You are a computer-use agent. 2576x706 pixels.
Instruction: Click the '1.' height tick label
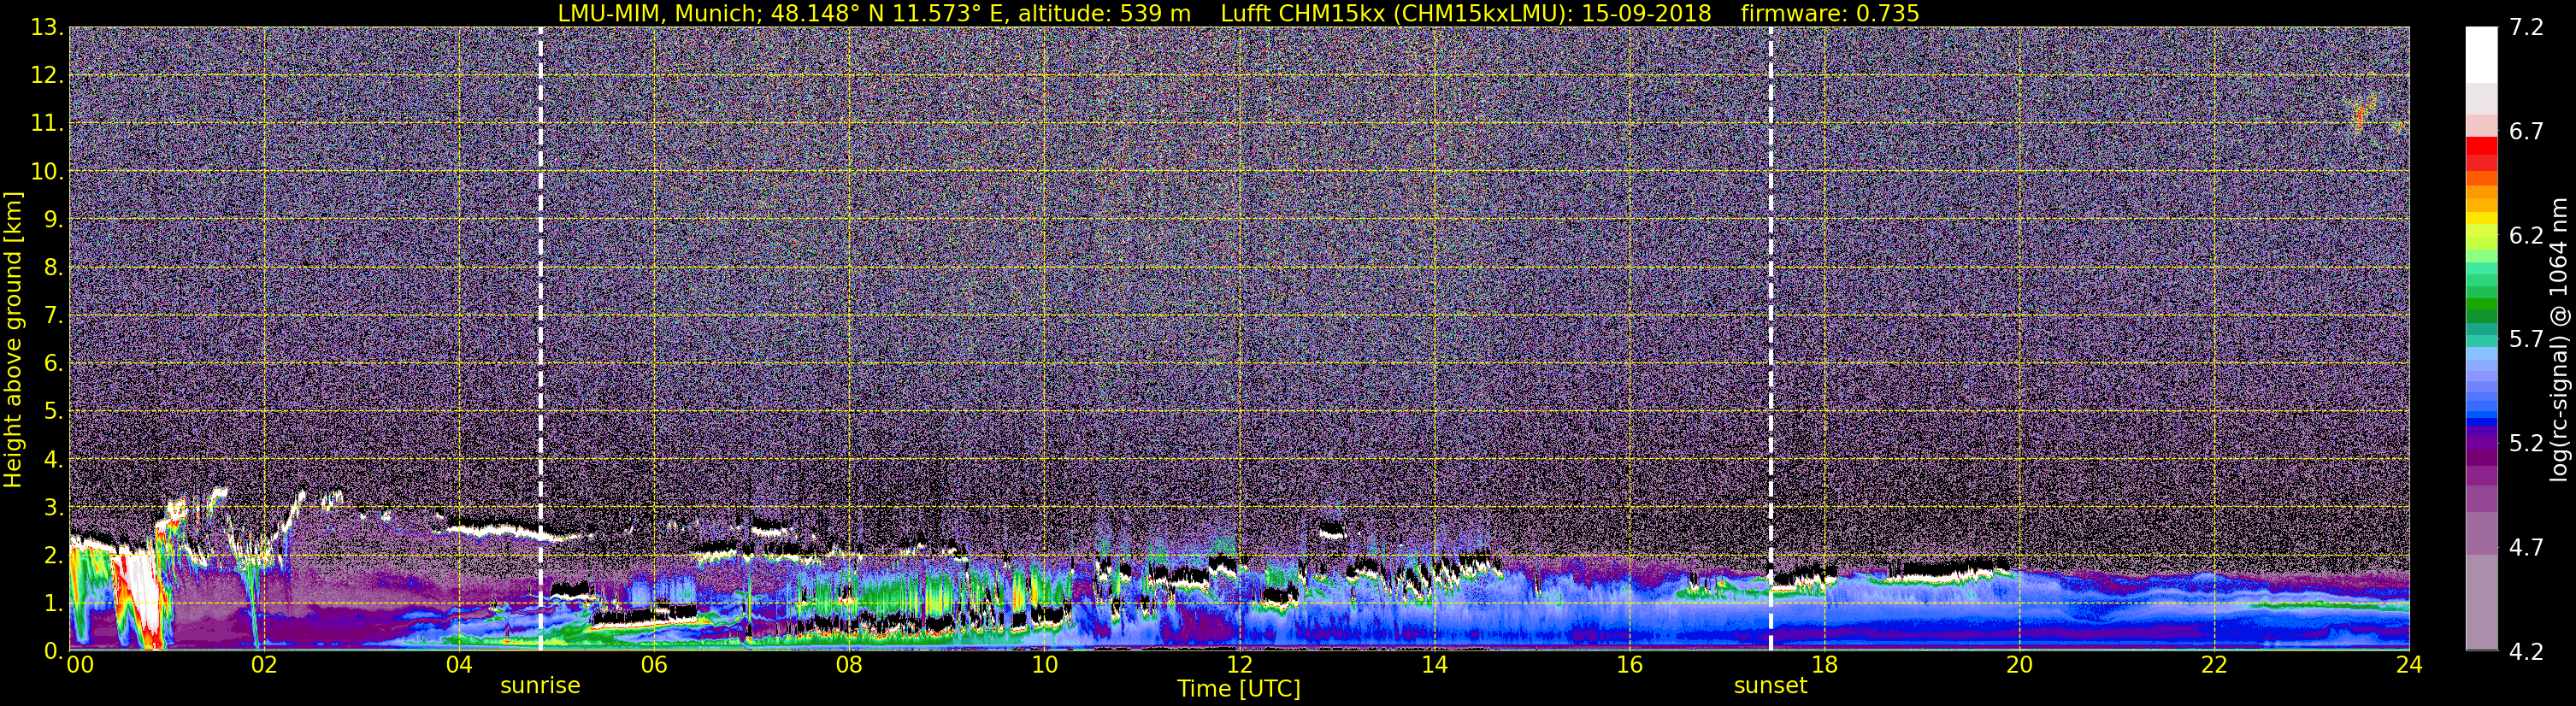[54, 603]
